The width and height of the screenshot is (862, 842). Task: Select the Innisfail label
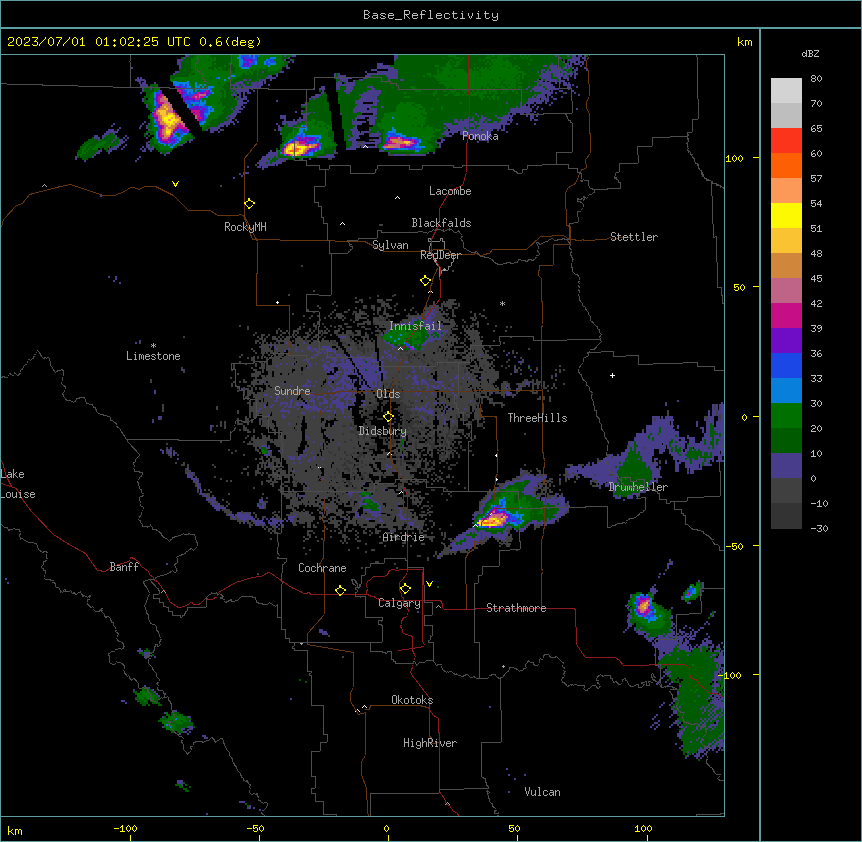coord(415,326)
